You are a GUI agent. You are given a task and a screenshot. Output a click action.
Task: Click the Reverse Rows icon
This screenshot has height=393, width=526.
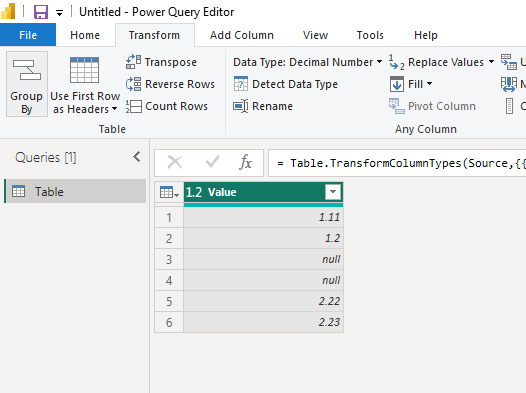point(133,84)
